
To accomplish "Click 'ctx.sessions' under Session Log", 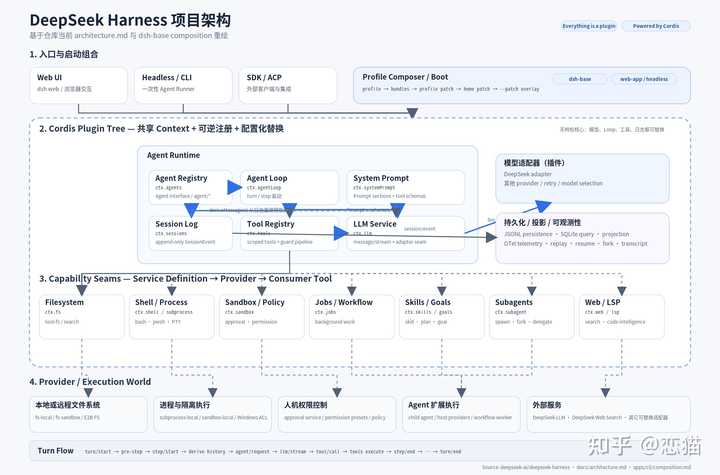I will [x=171, y=233].
